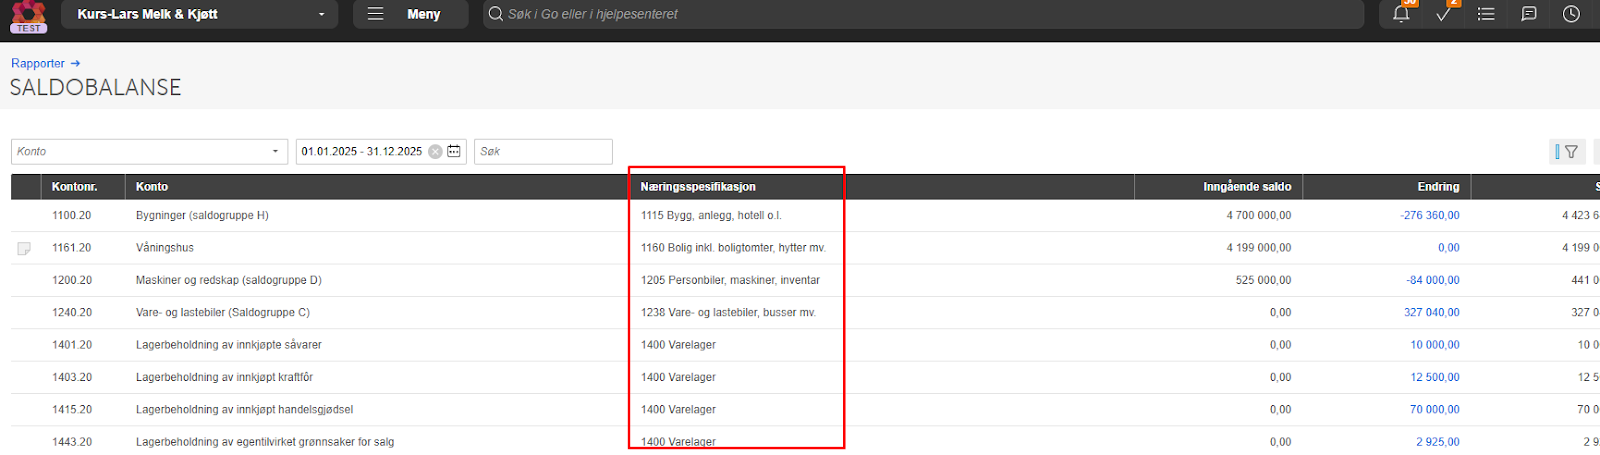The width and height of the screenshot is (1600, 455).
Task: Open the notifications bell icon
Action: (x=1401, y=14)
